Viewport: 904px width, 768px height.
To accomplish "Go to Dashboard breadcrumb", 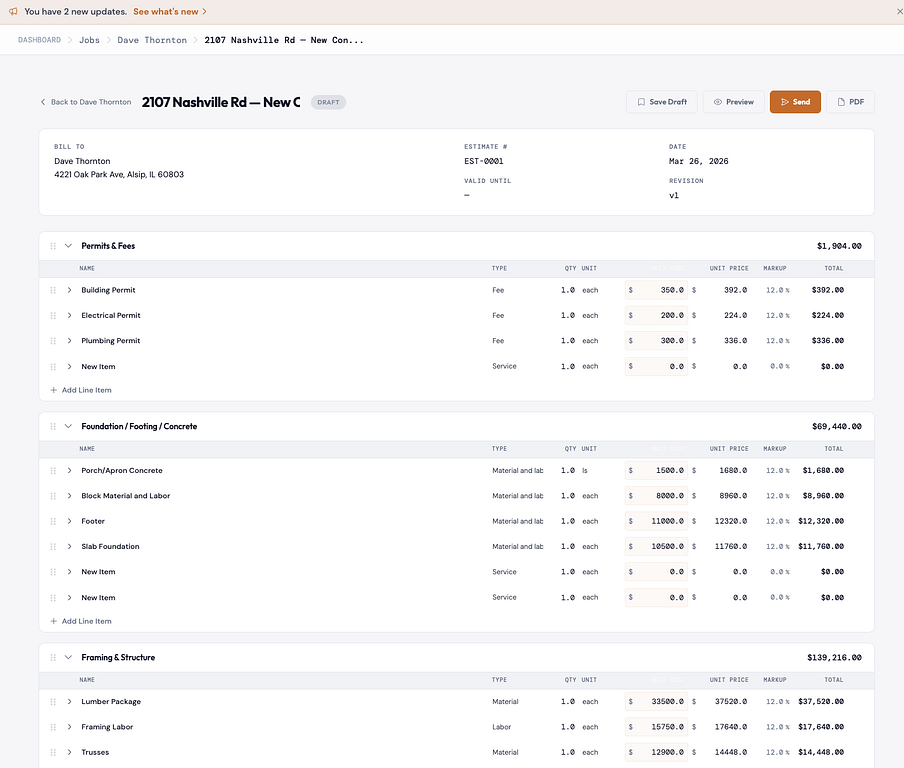I will 39,40.
